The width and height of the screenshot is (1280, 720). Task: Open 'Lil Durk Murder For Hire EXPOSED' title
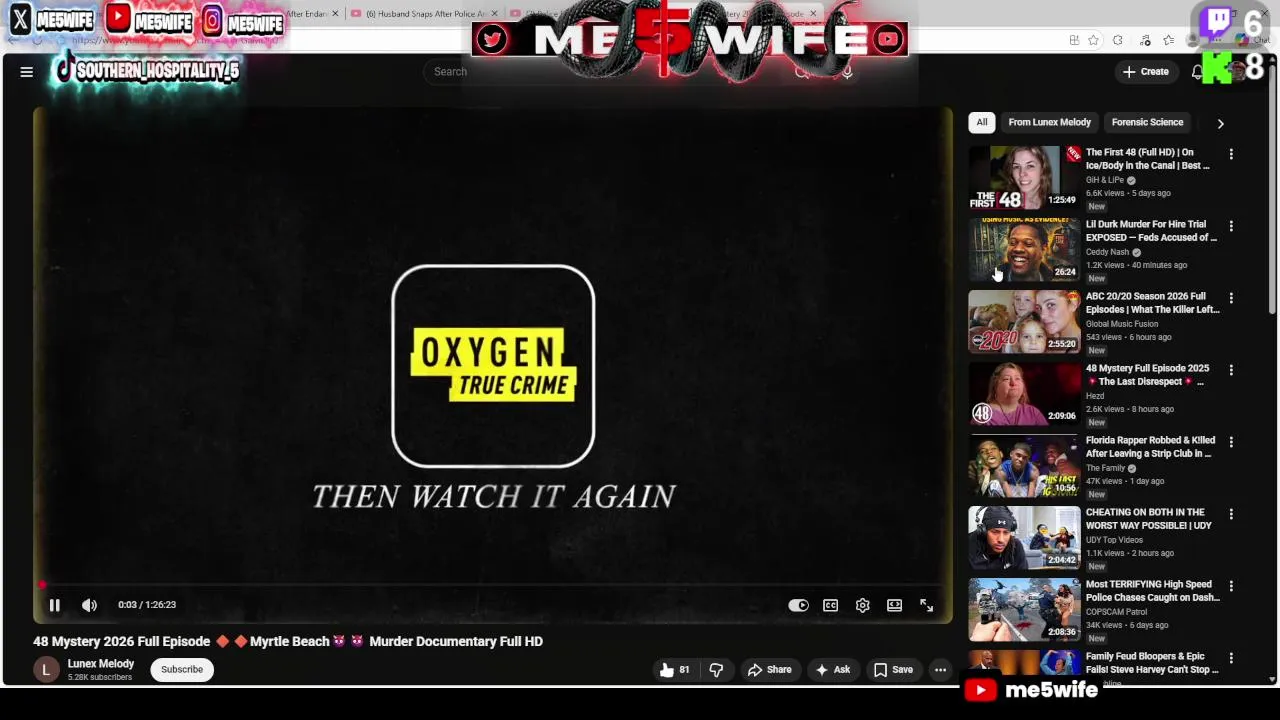click(x=1151, y=231)
